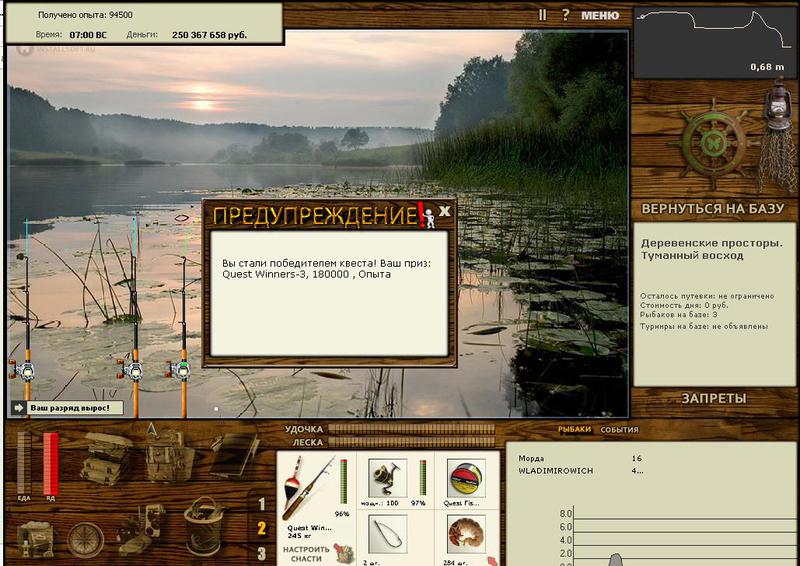The width and height of the screenshot is (800, 566).
Task: Click the ЗАПРЕТЫ button
Action: pos(714,399)
